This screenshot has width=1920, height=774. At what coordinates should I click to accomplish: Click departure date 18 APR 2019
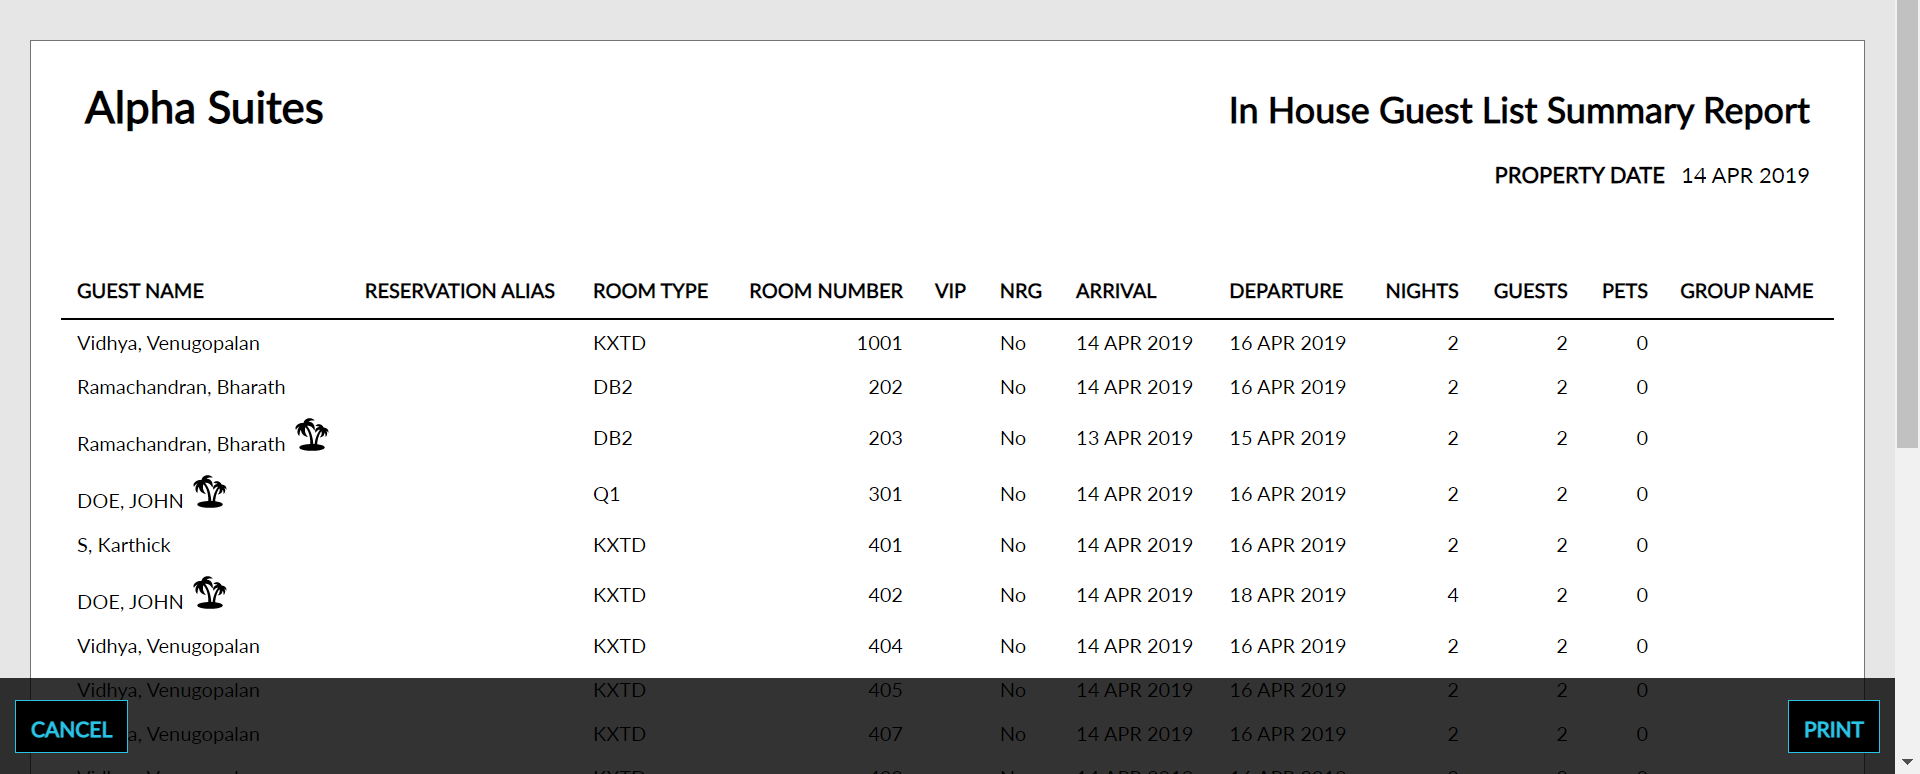[x=1287, y=595]
